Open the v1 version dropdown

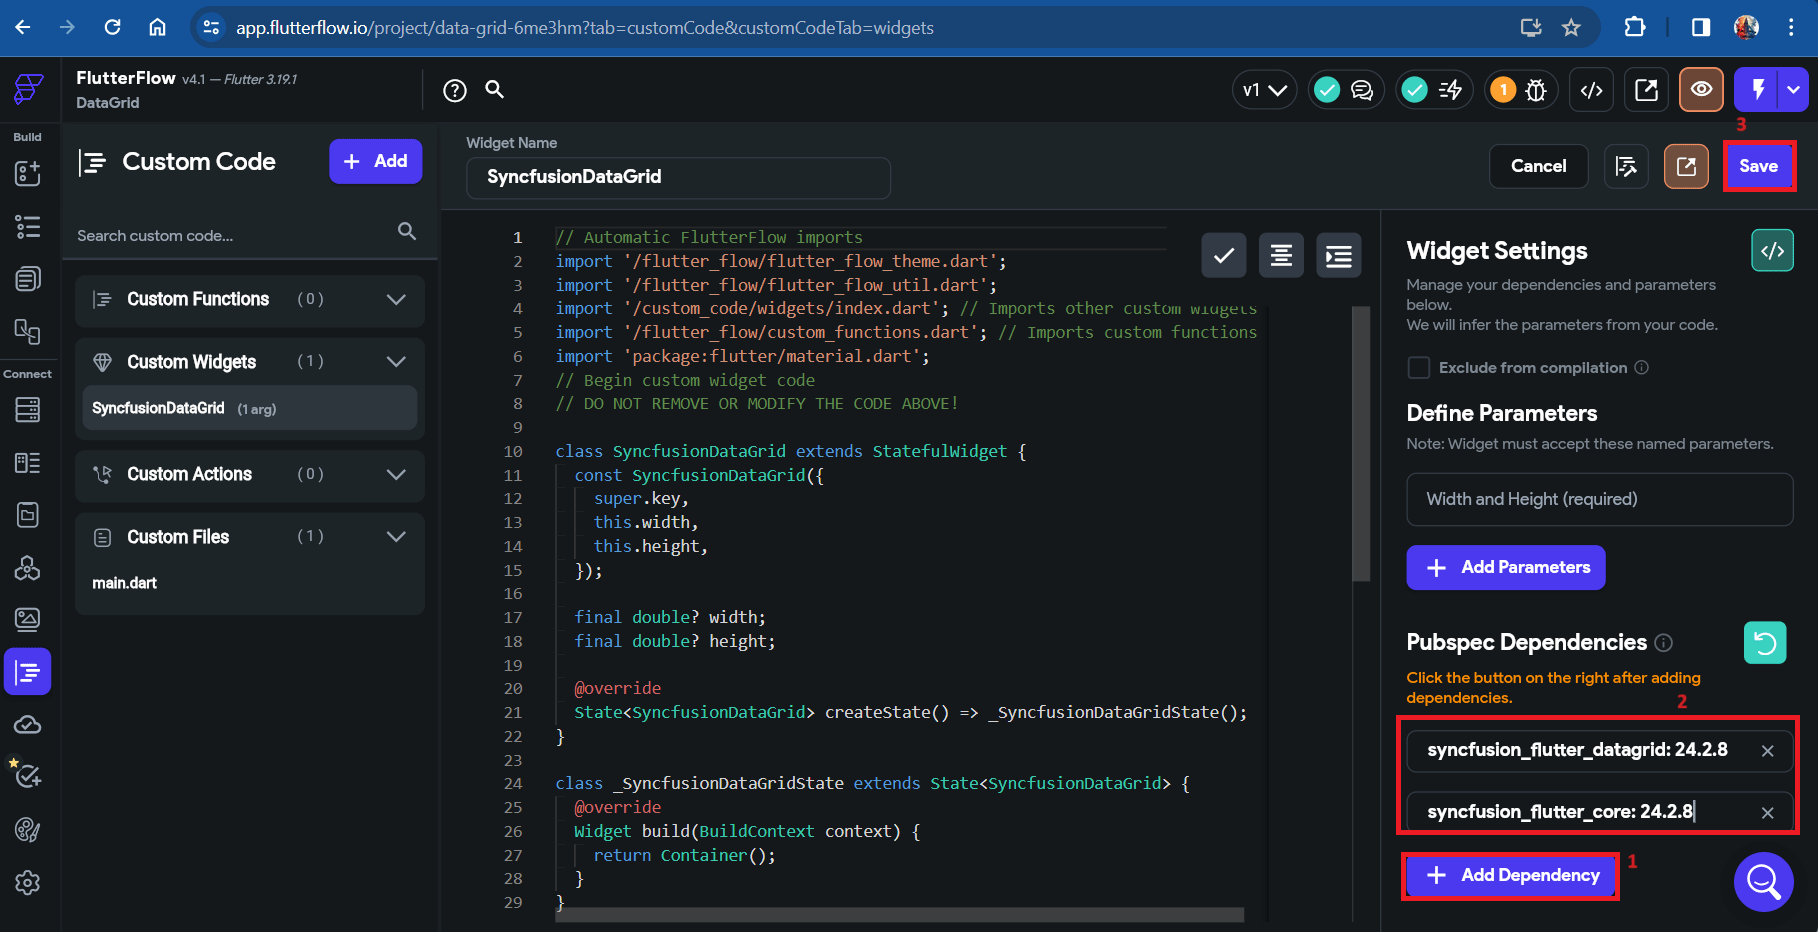pos(1264,90)
